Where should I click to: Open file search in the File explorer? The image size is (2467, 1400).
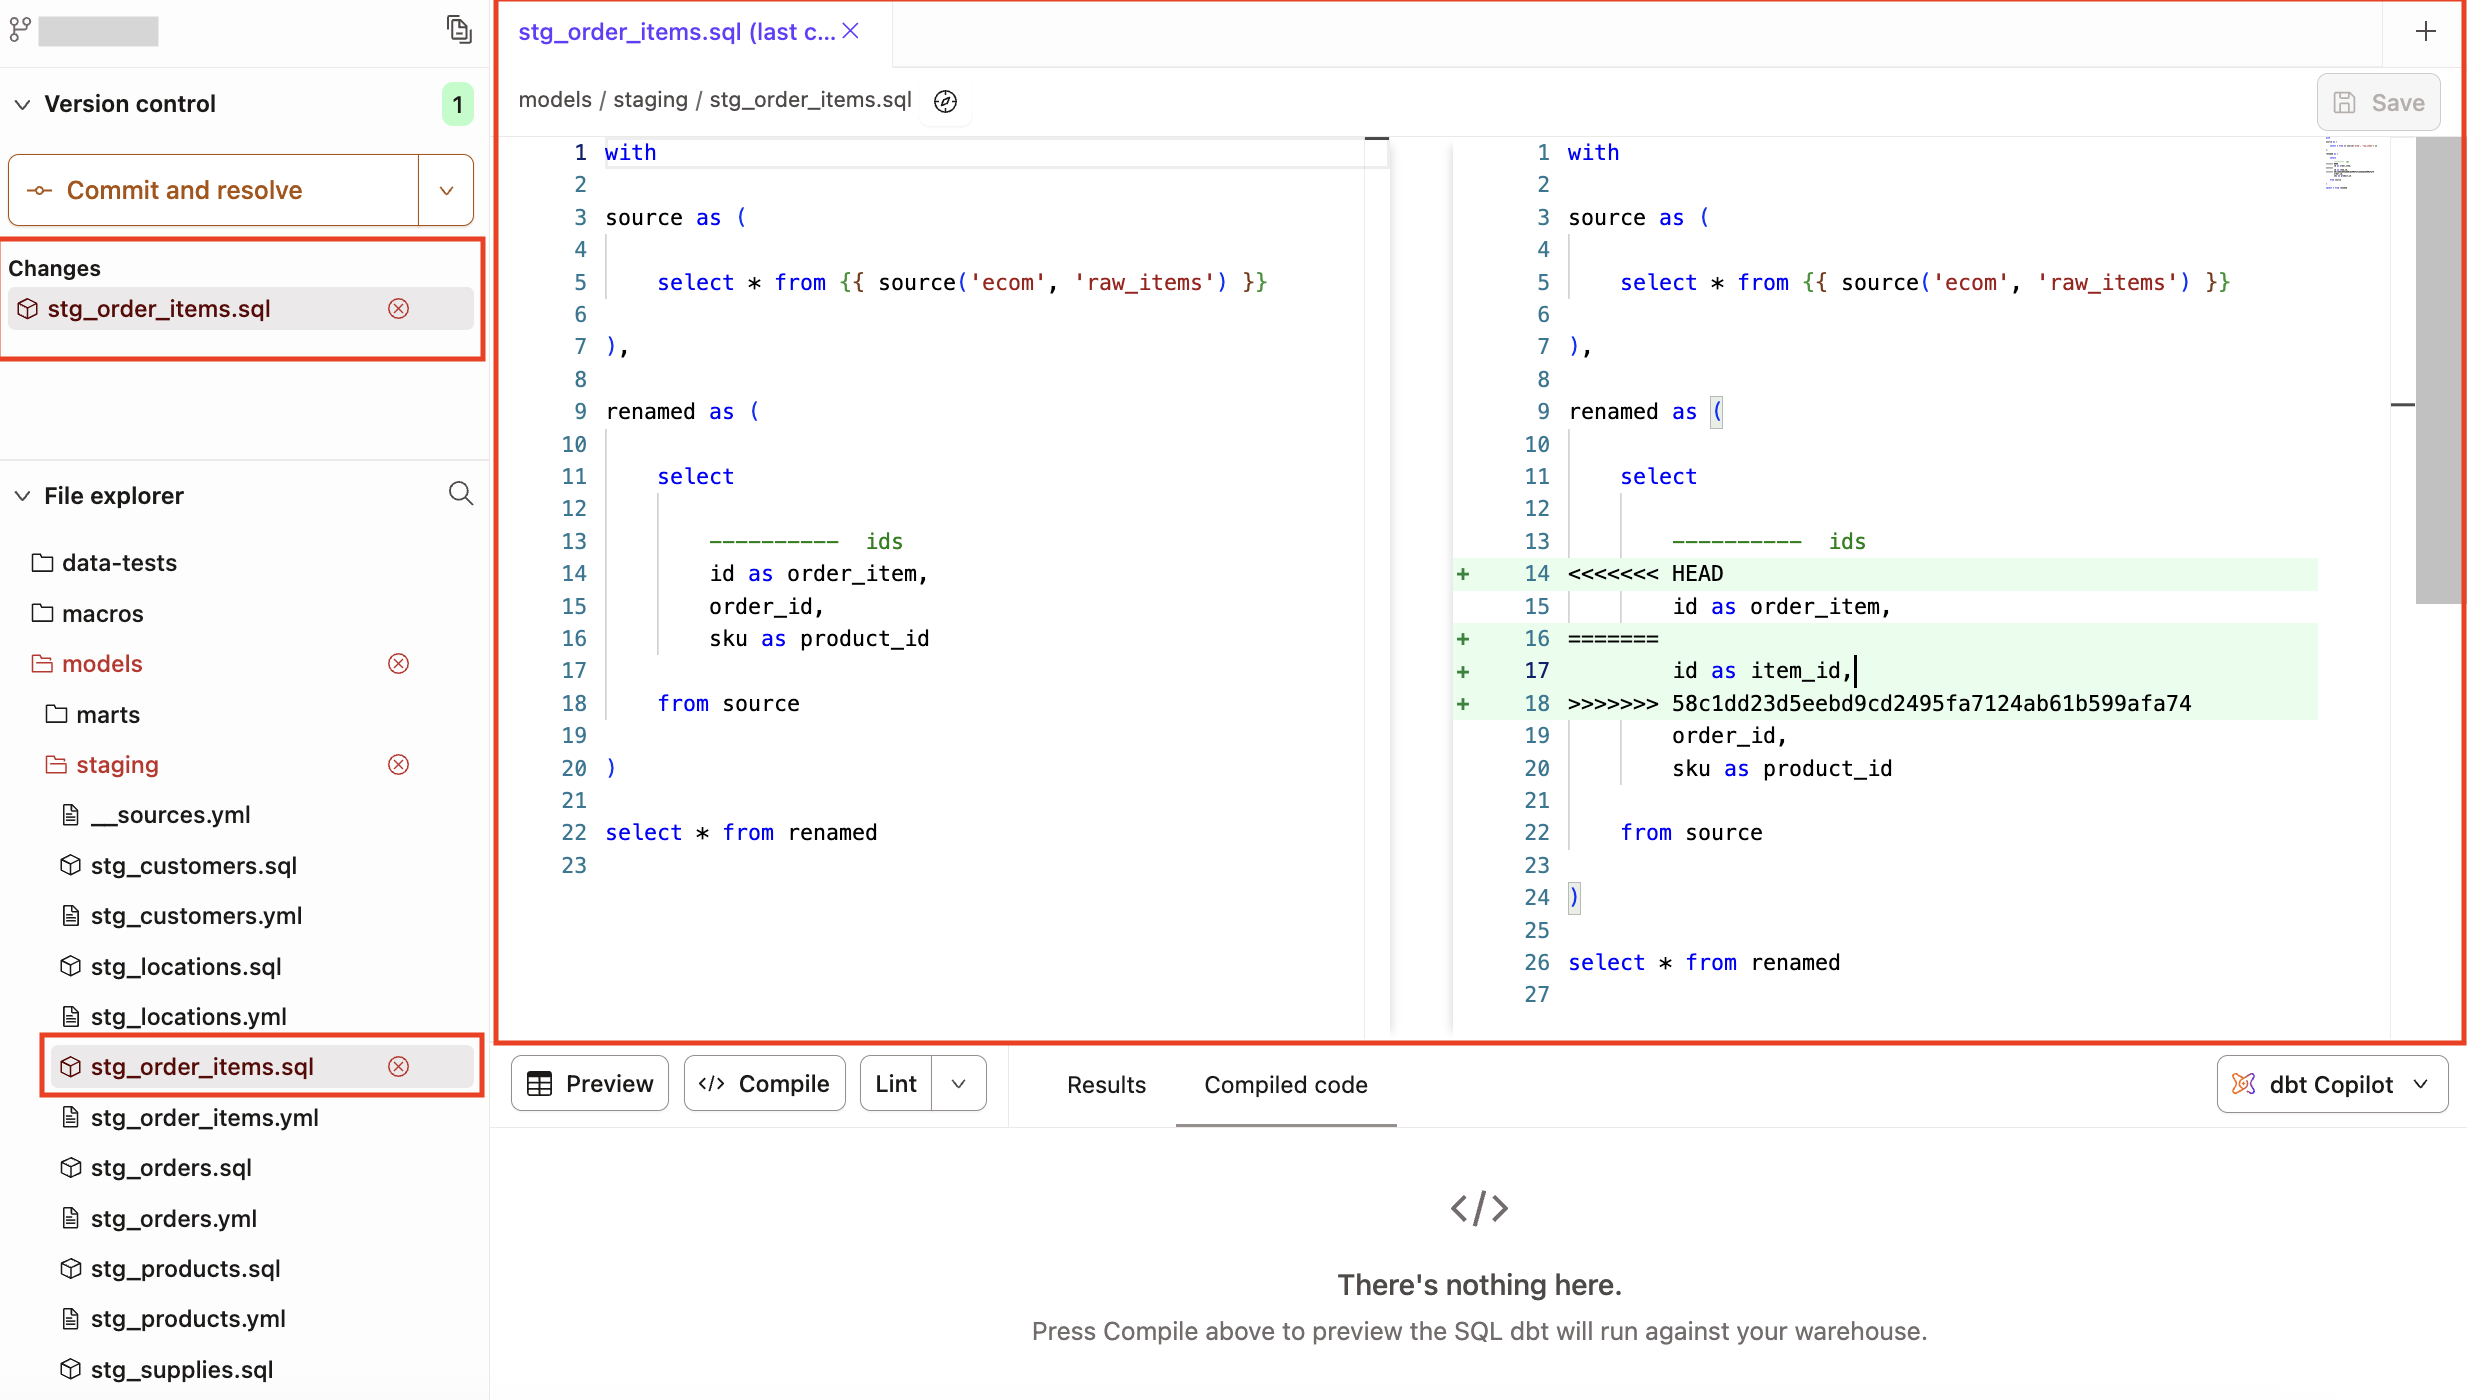[x=460, y=494]
